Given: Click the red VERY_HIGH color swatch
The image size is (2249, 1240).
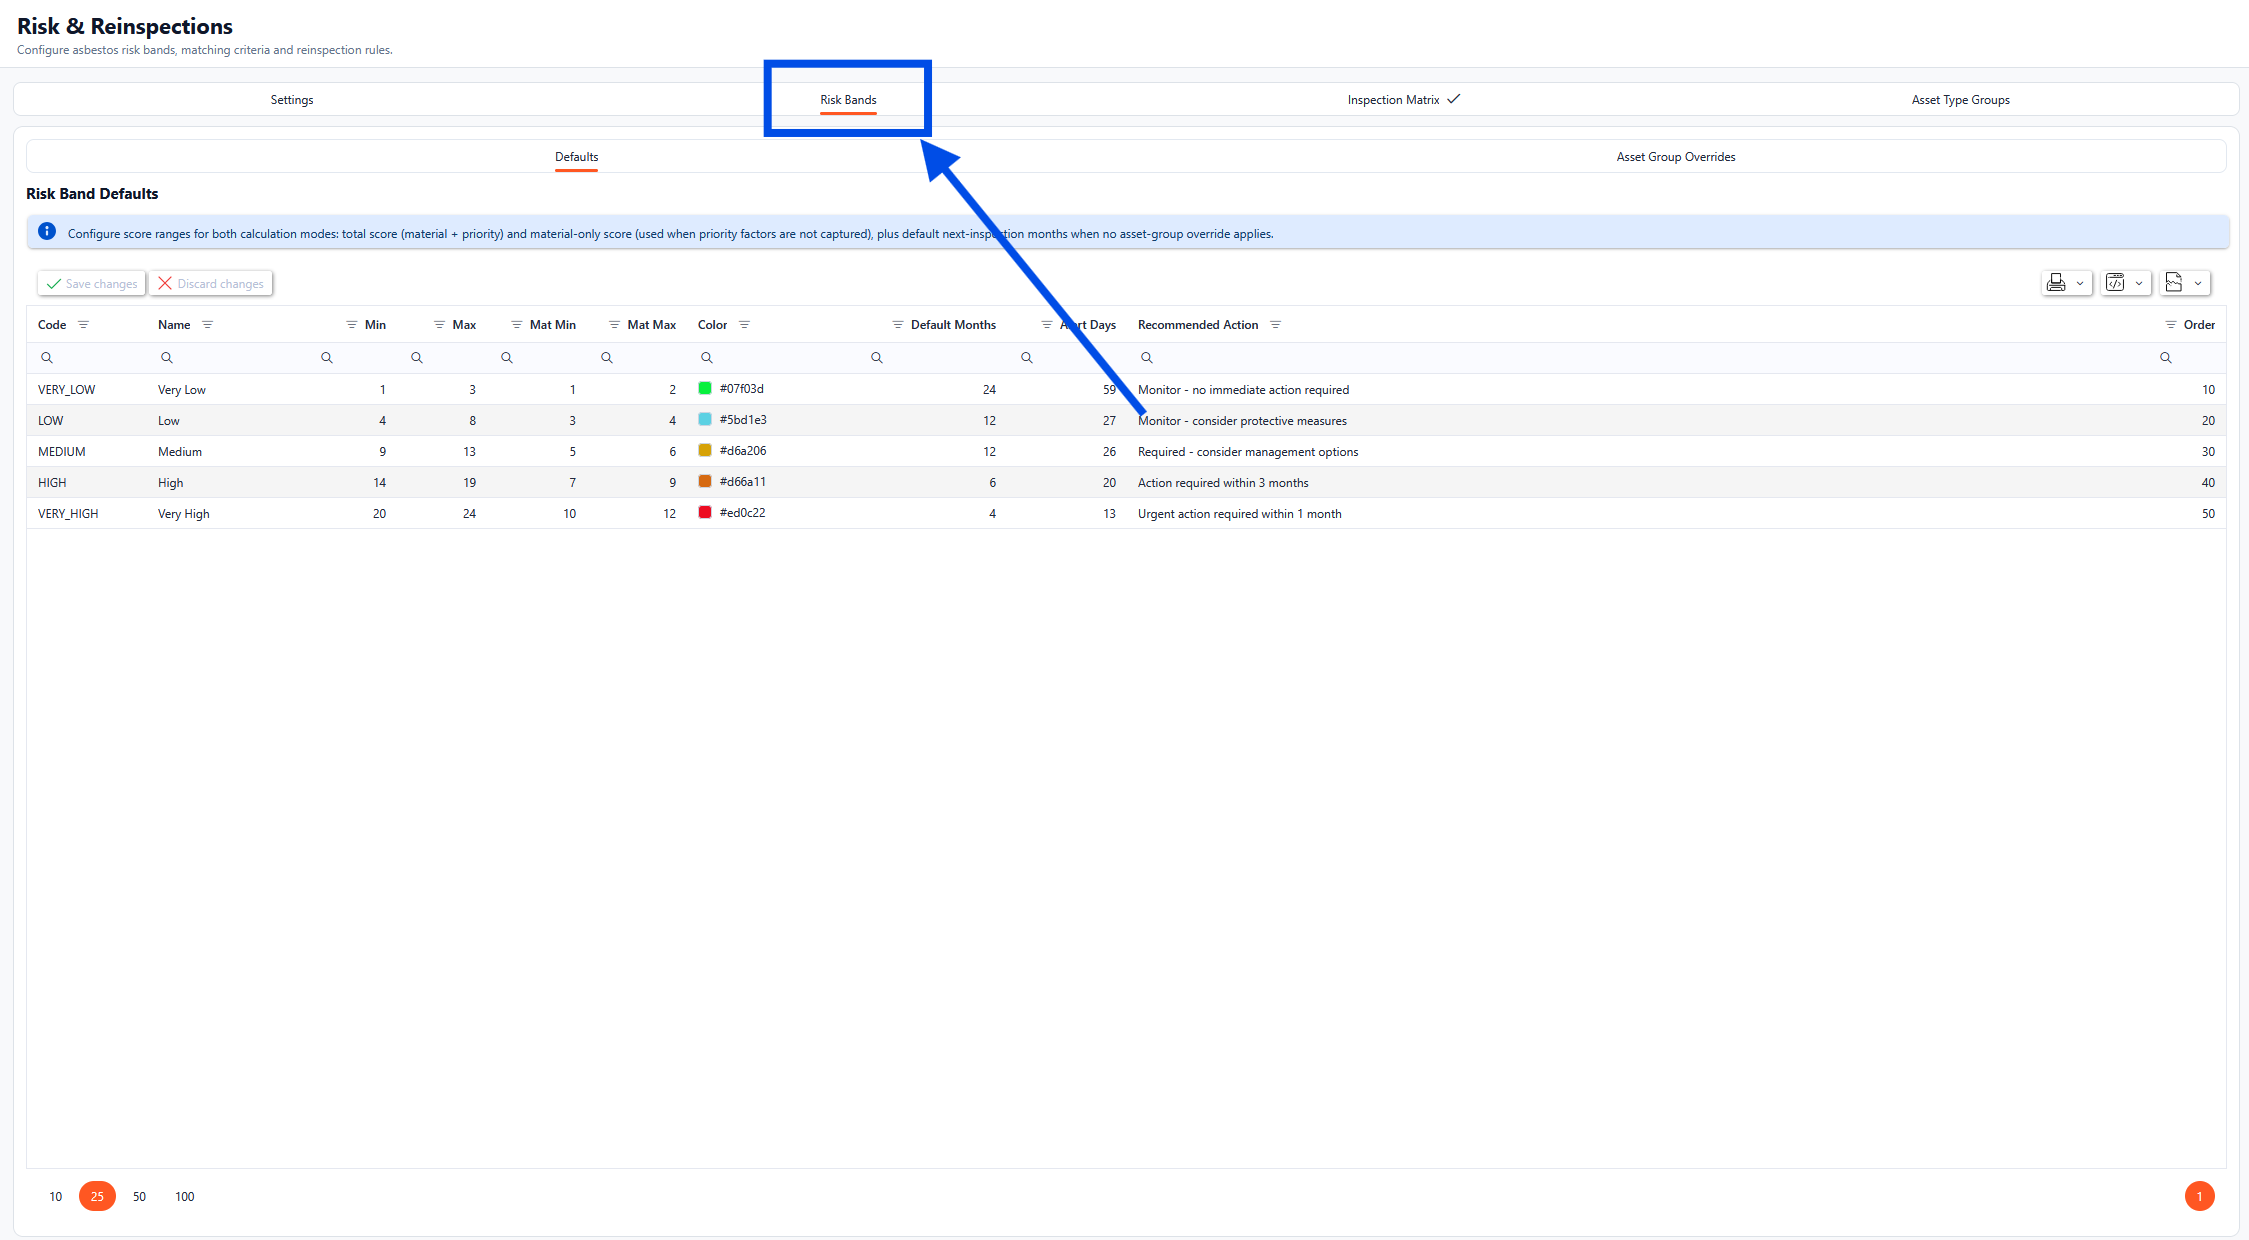Looking at the screenshot, I should 705,513.
